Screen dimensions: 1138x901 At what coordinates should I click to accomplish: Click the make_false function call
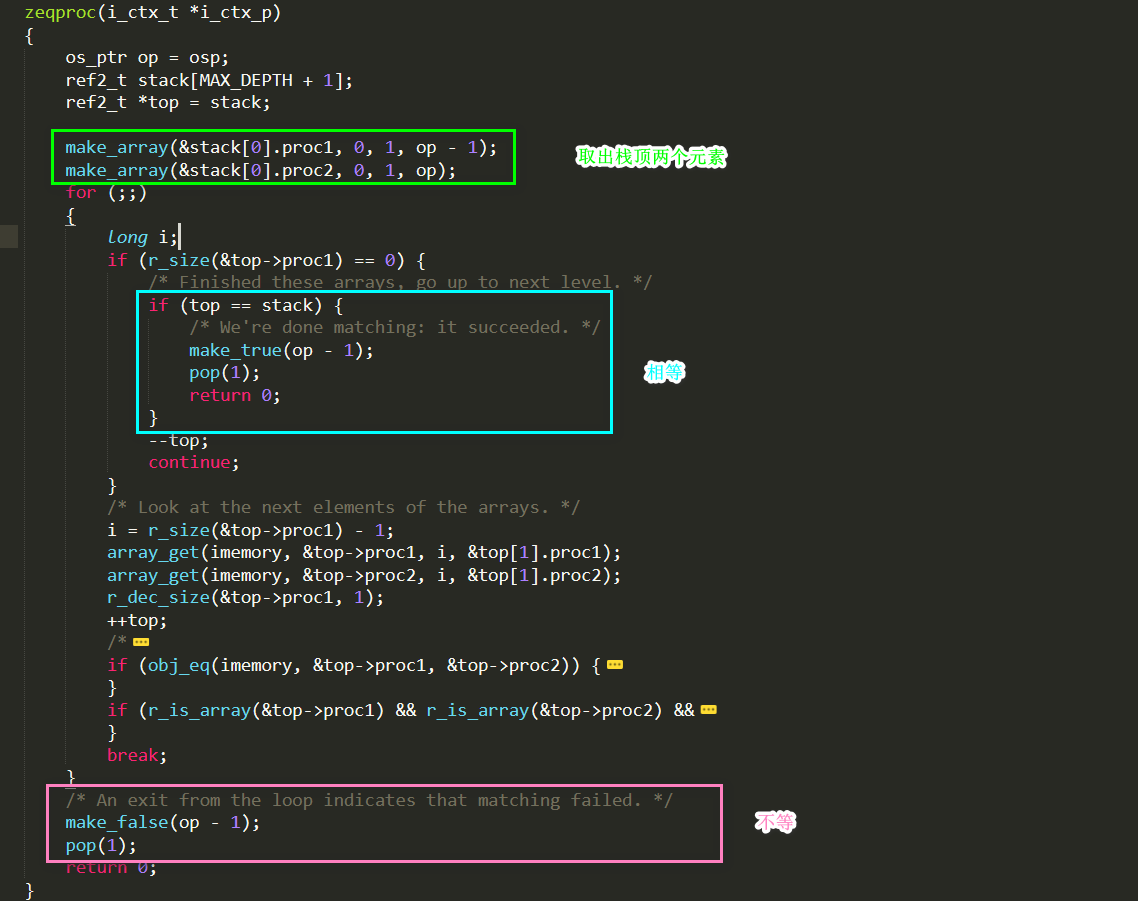pos(112,822)
